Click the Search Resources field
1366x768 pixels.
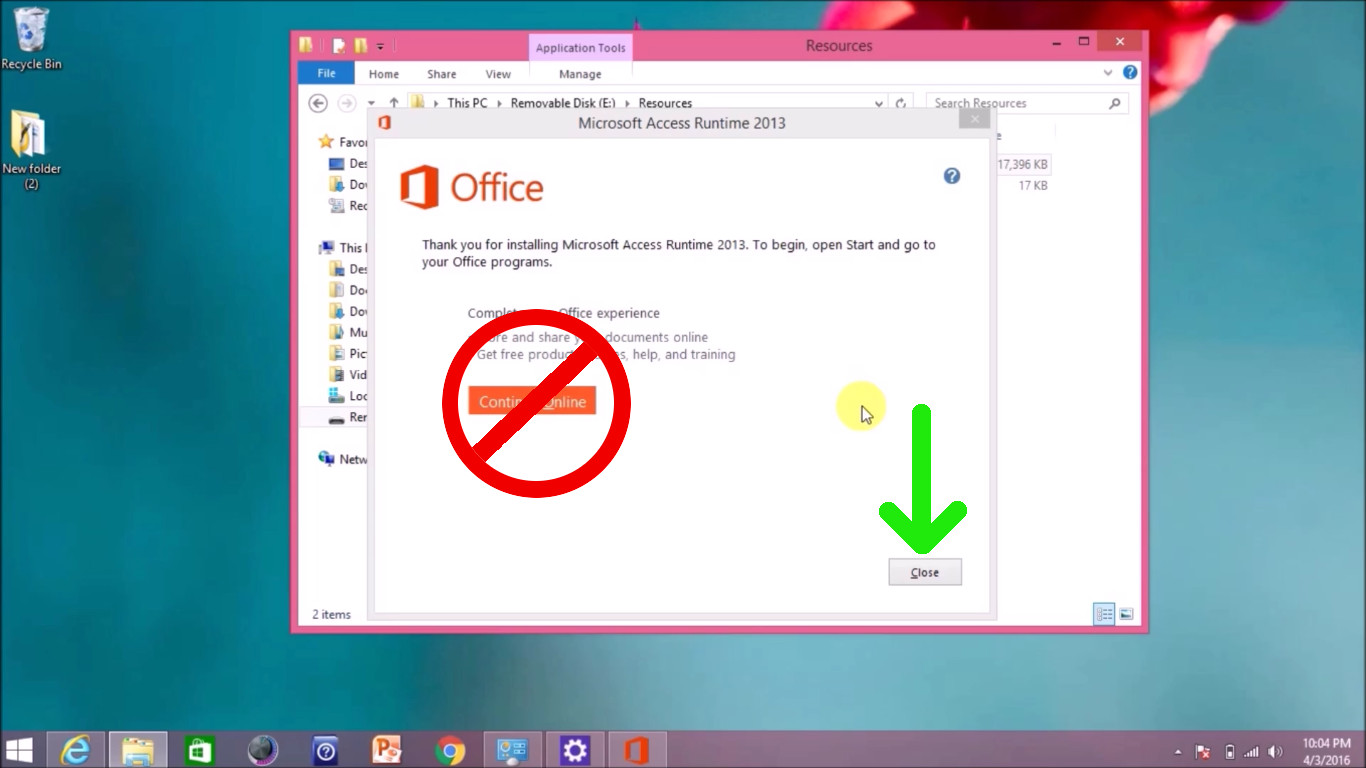(x=1027, y=103)
